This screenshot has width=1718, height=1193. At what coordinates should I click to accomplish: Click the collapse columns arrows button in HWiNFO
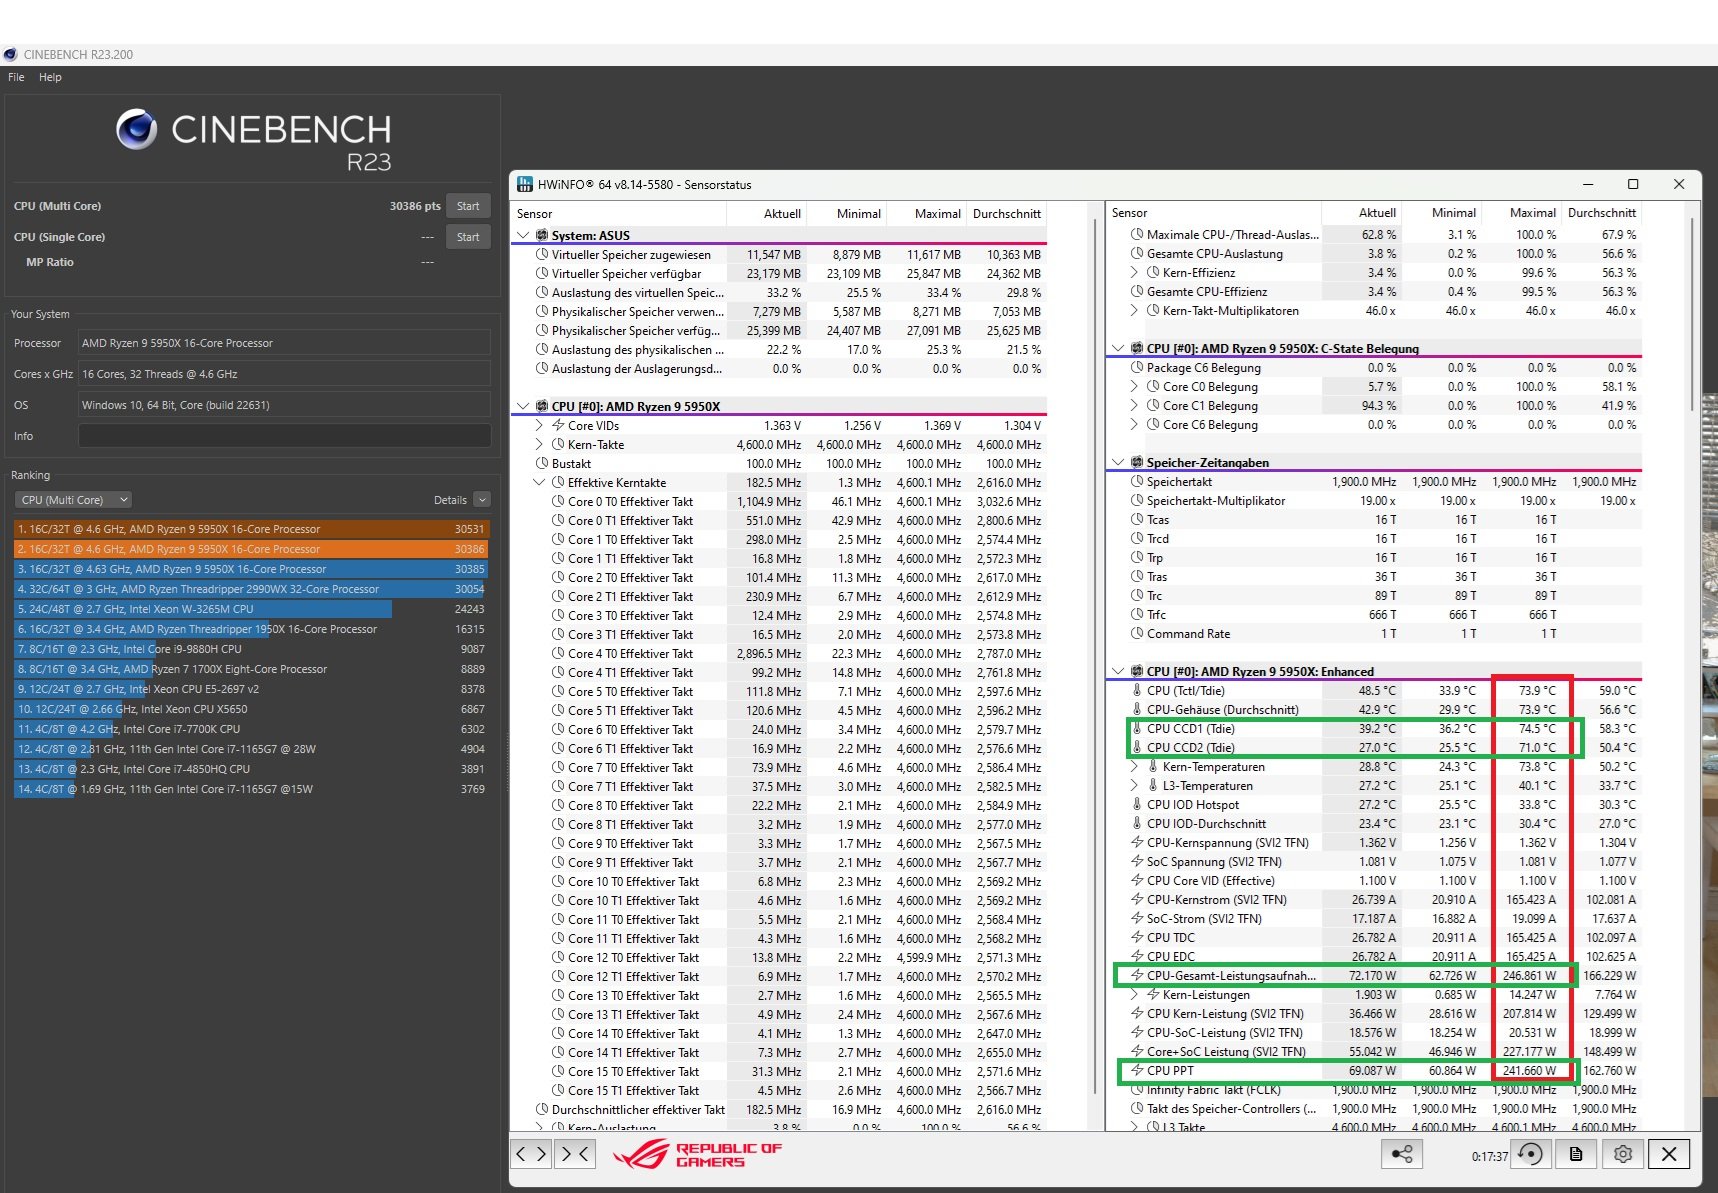tap(575, 1154)
